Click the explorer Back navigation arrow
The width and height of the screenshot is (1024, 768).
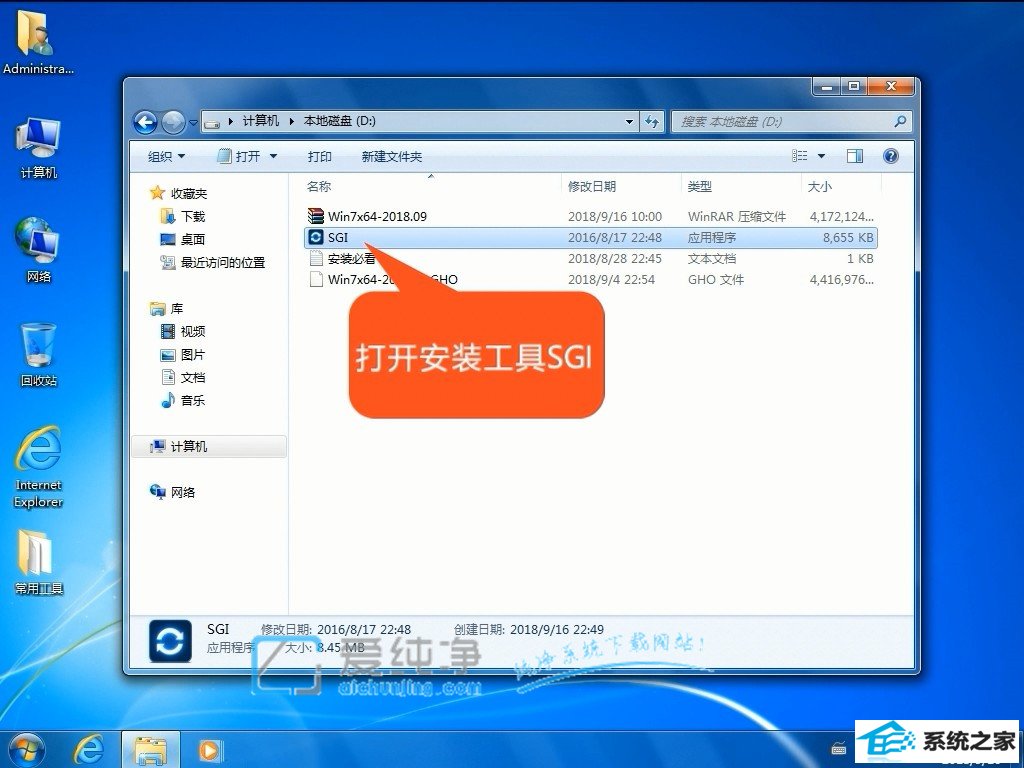click(146, 122)
